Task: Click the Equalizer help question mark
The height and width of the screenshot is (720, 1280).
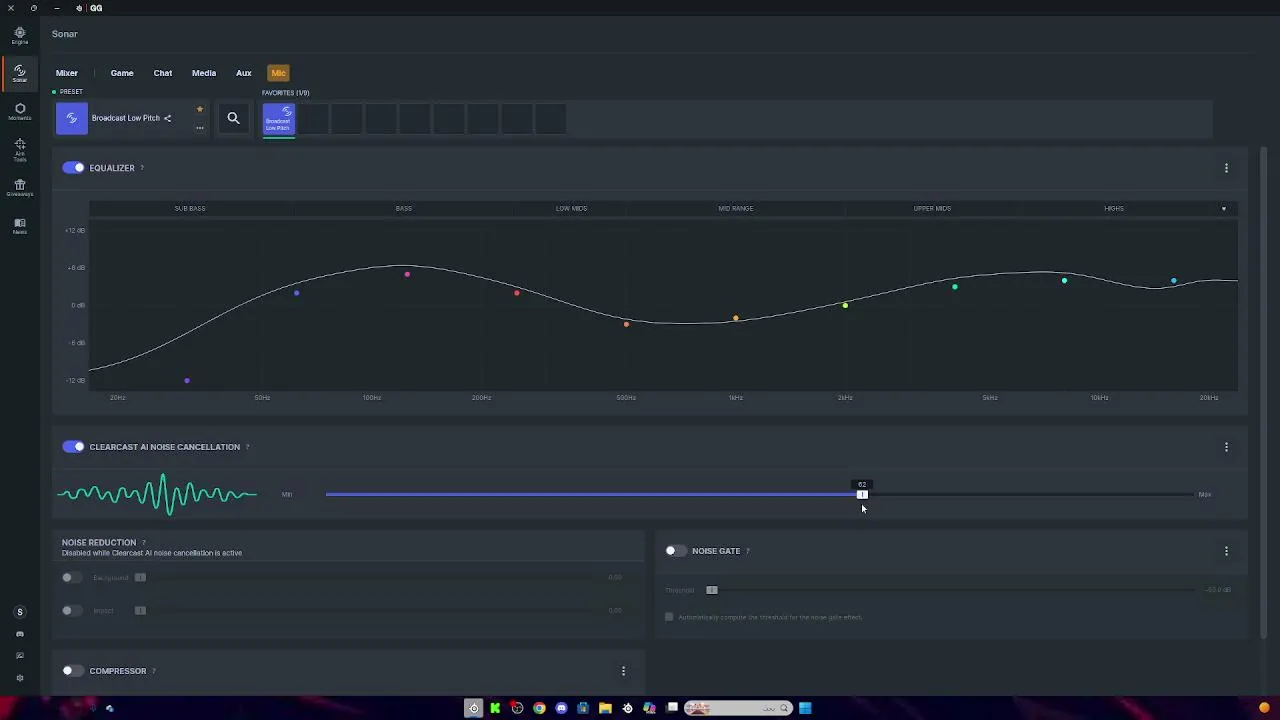Action: coord(142,168)
